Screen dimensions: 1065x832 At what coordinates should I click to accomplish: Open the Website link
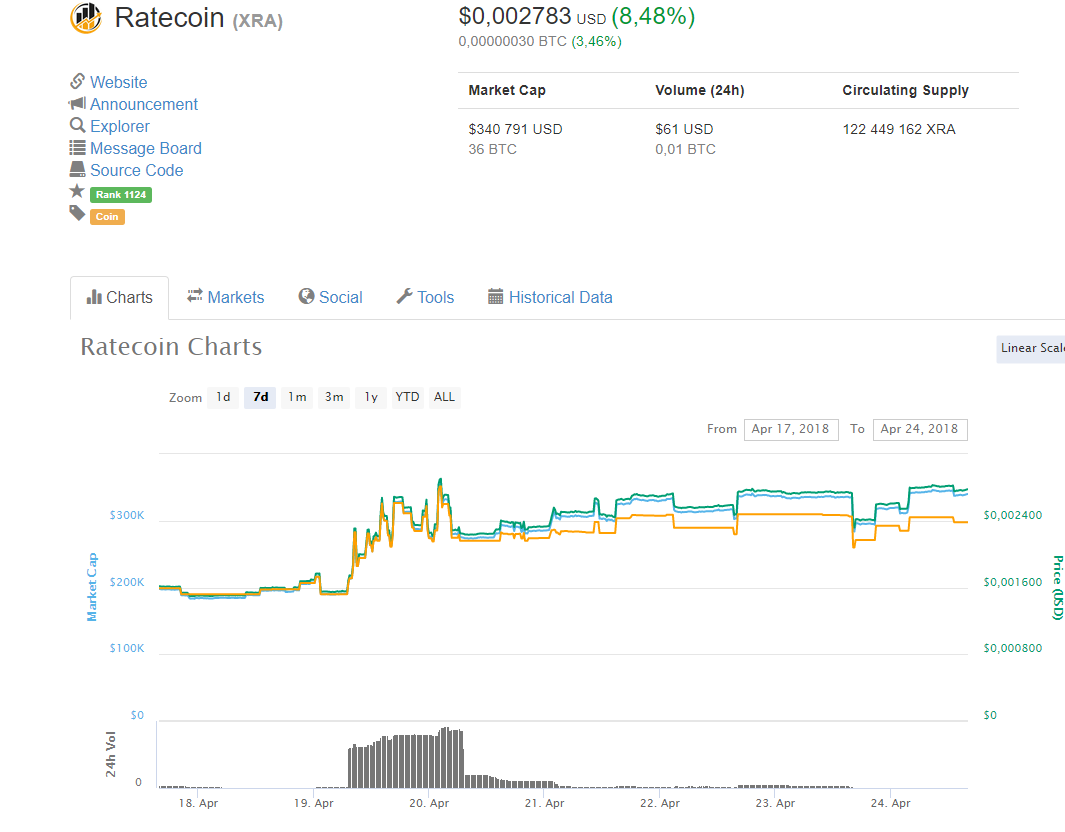118,82
